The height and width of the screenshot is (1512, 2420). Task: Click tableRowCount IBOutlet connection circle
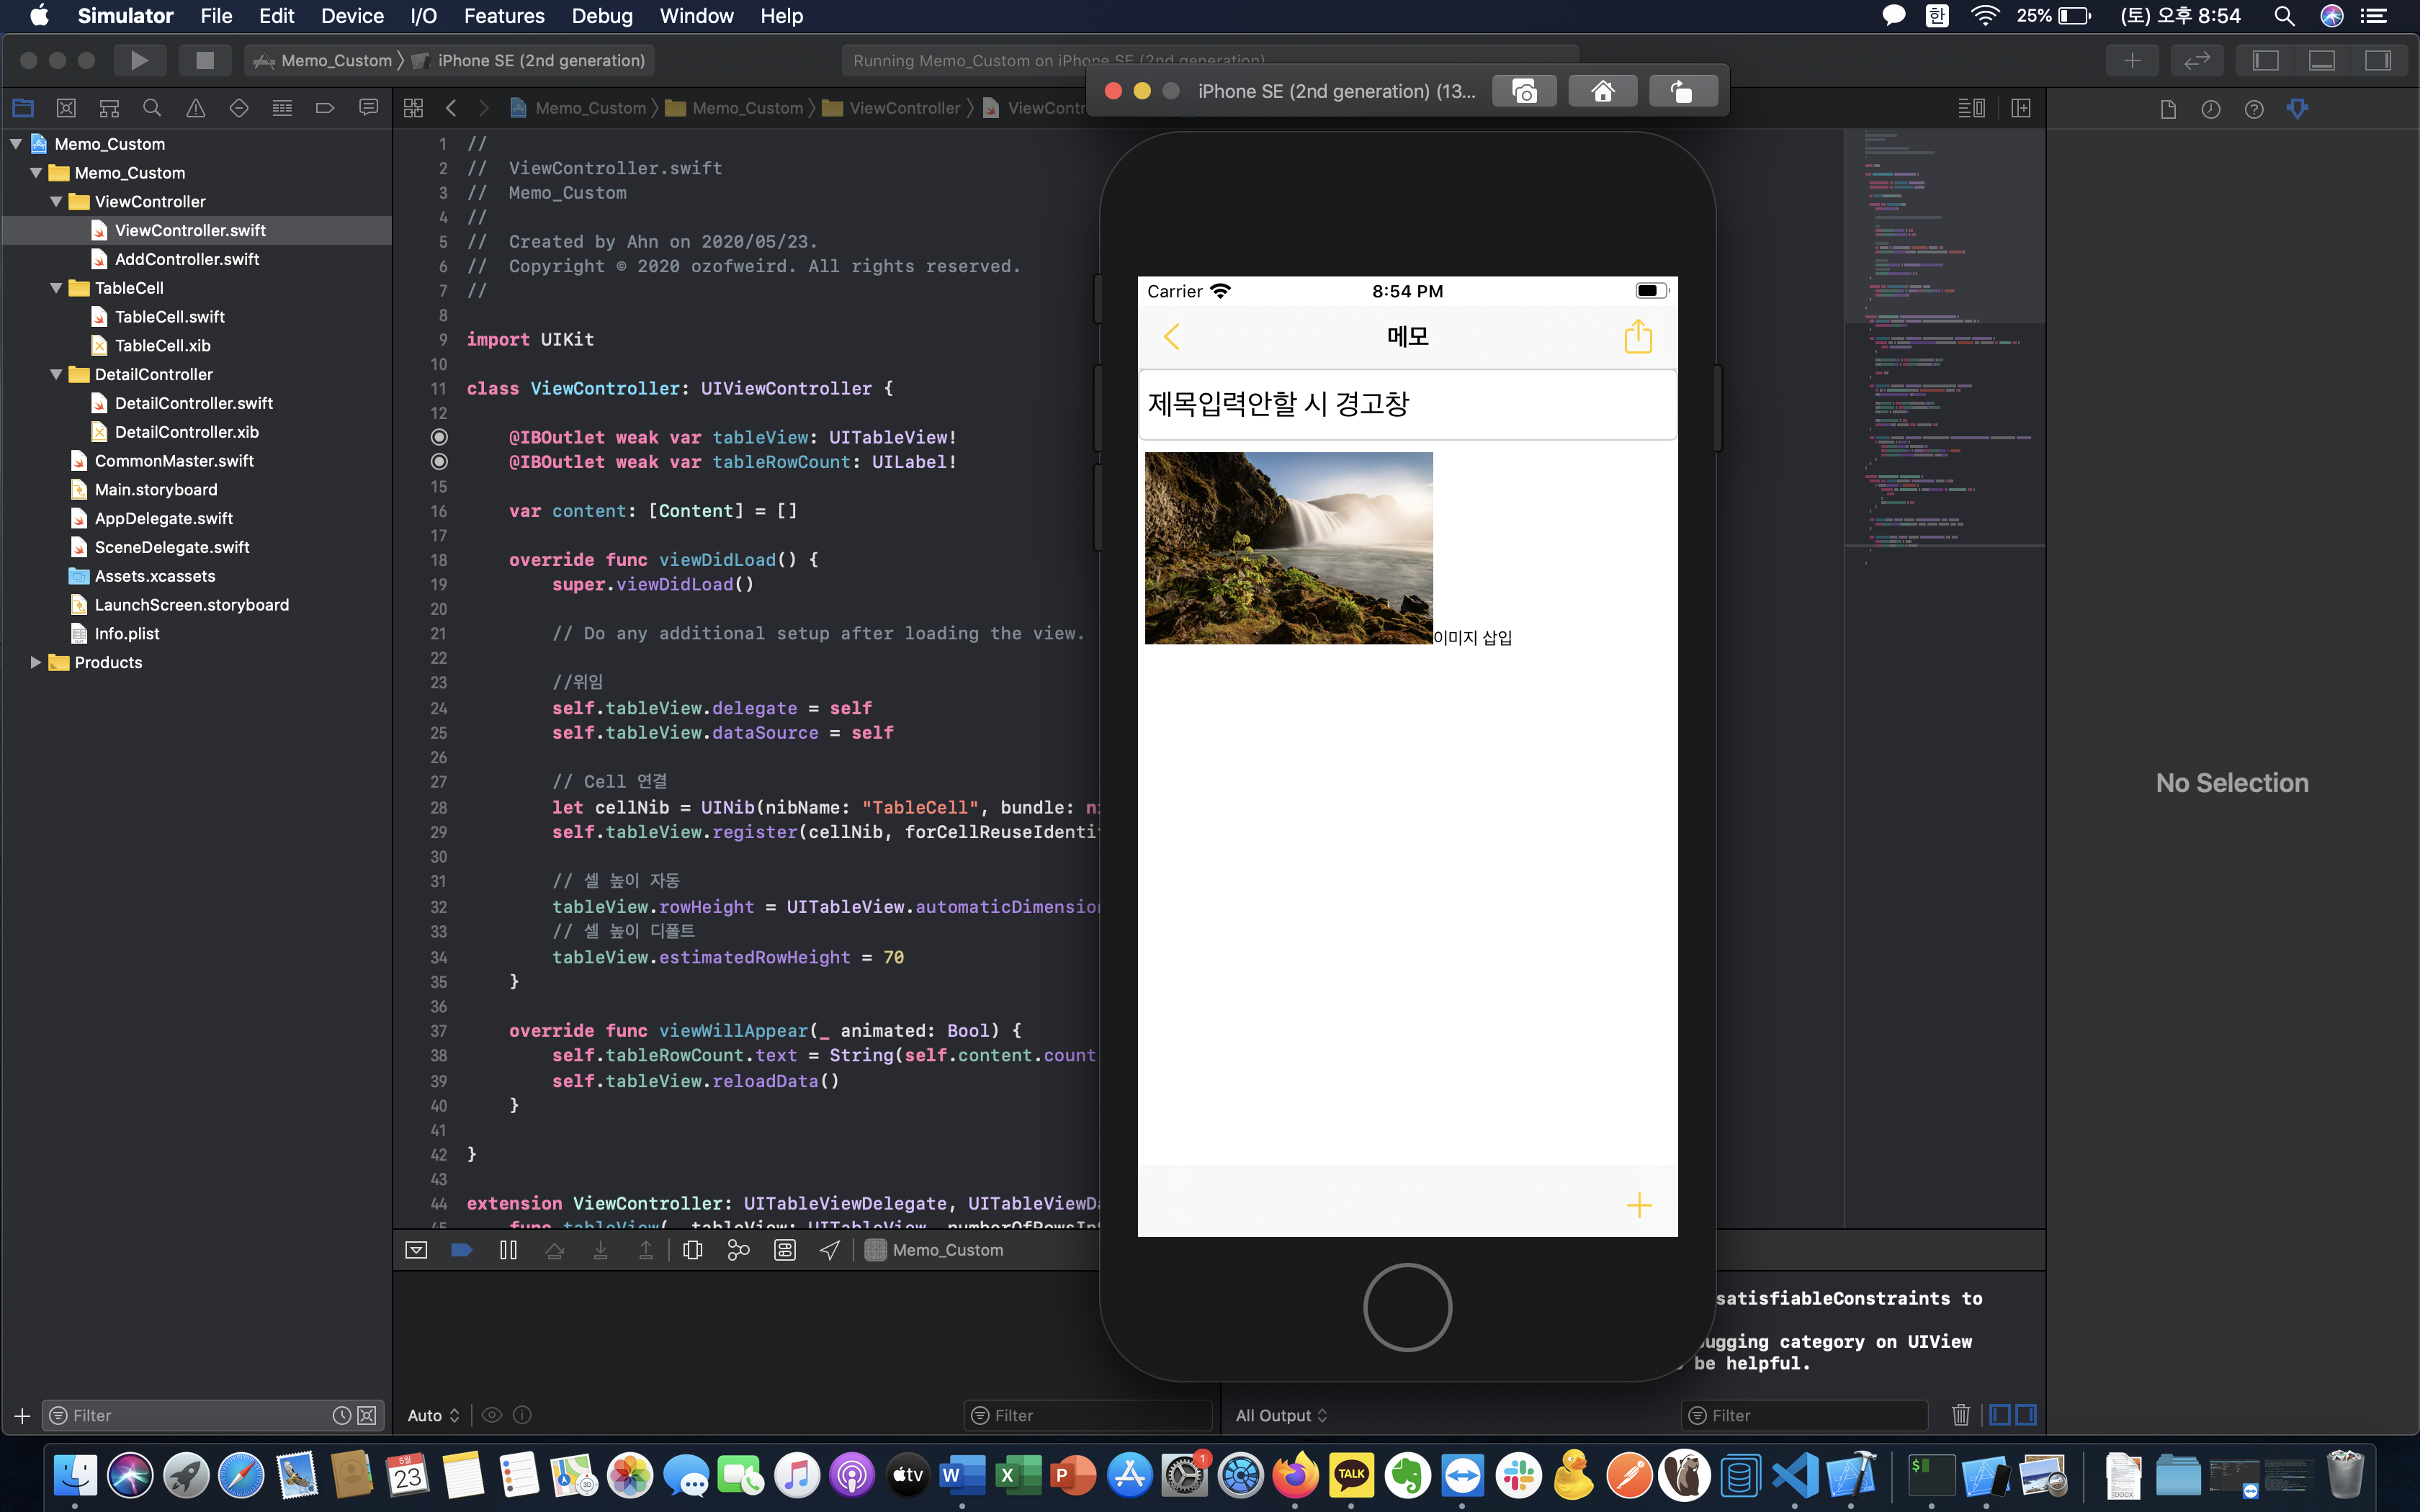pyautogui.click(x=439, y=462)
